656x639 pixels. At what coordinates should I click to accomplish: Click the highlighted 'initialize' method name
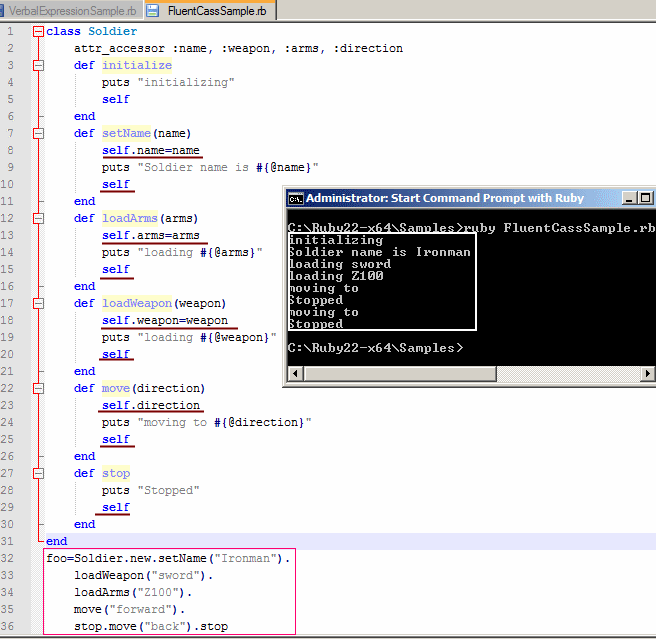(x=137, y=65)
